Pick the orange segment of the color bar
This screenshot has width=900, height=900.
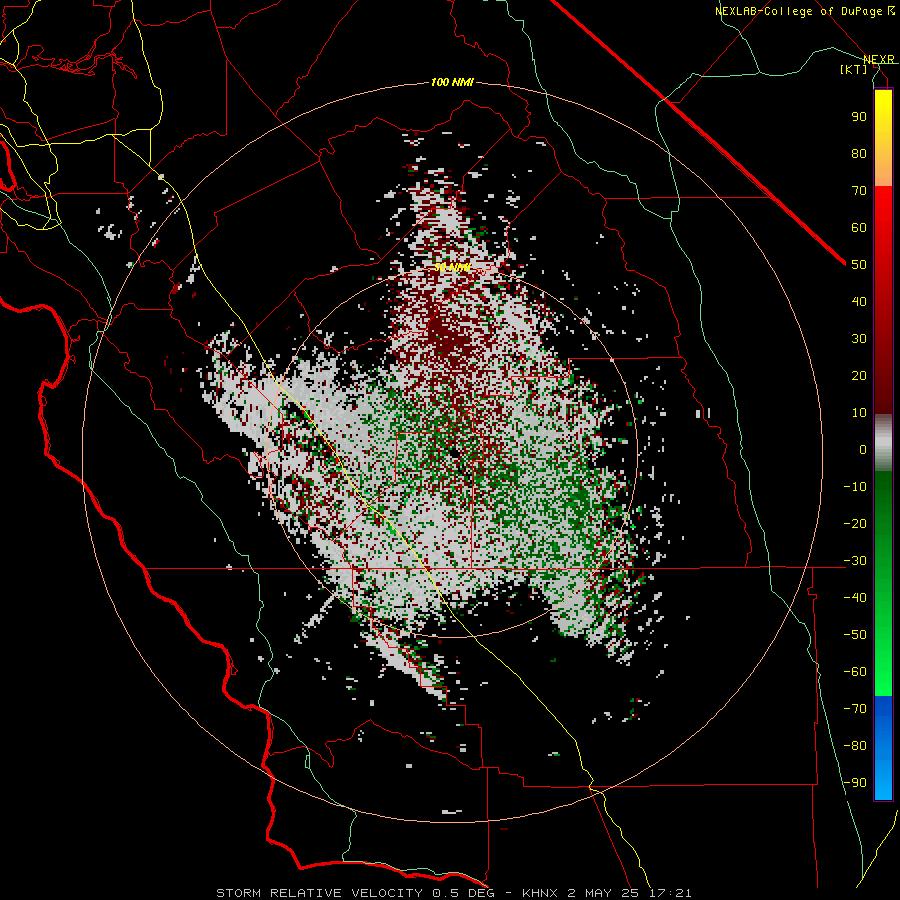[883, 169]
